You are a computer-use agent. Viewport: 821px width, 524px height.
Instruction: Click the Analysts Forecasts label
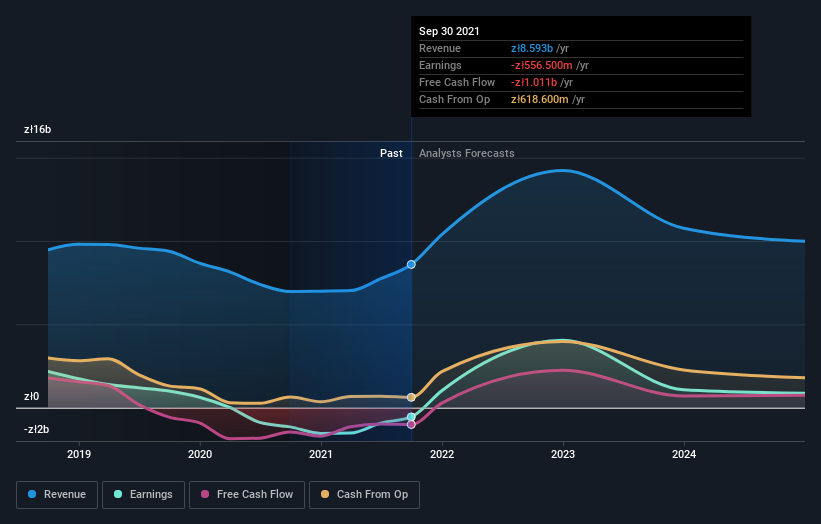point(467,153)
